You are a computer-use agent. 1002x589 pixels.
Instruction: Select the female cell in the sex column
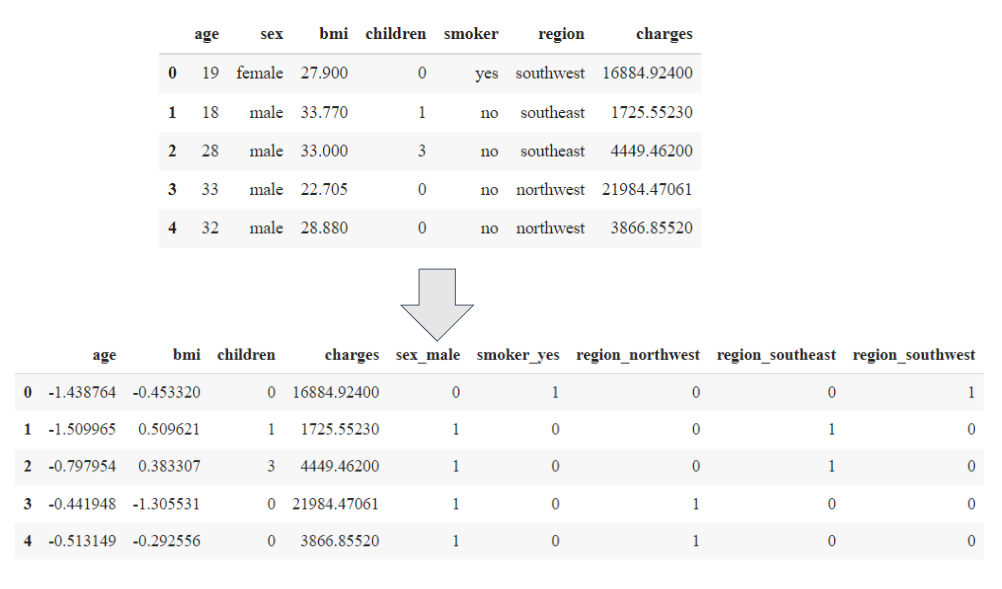260,73
